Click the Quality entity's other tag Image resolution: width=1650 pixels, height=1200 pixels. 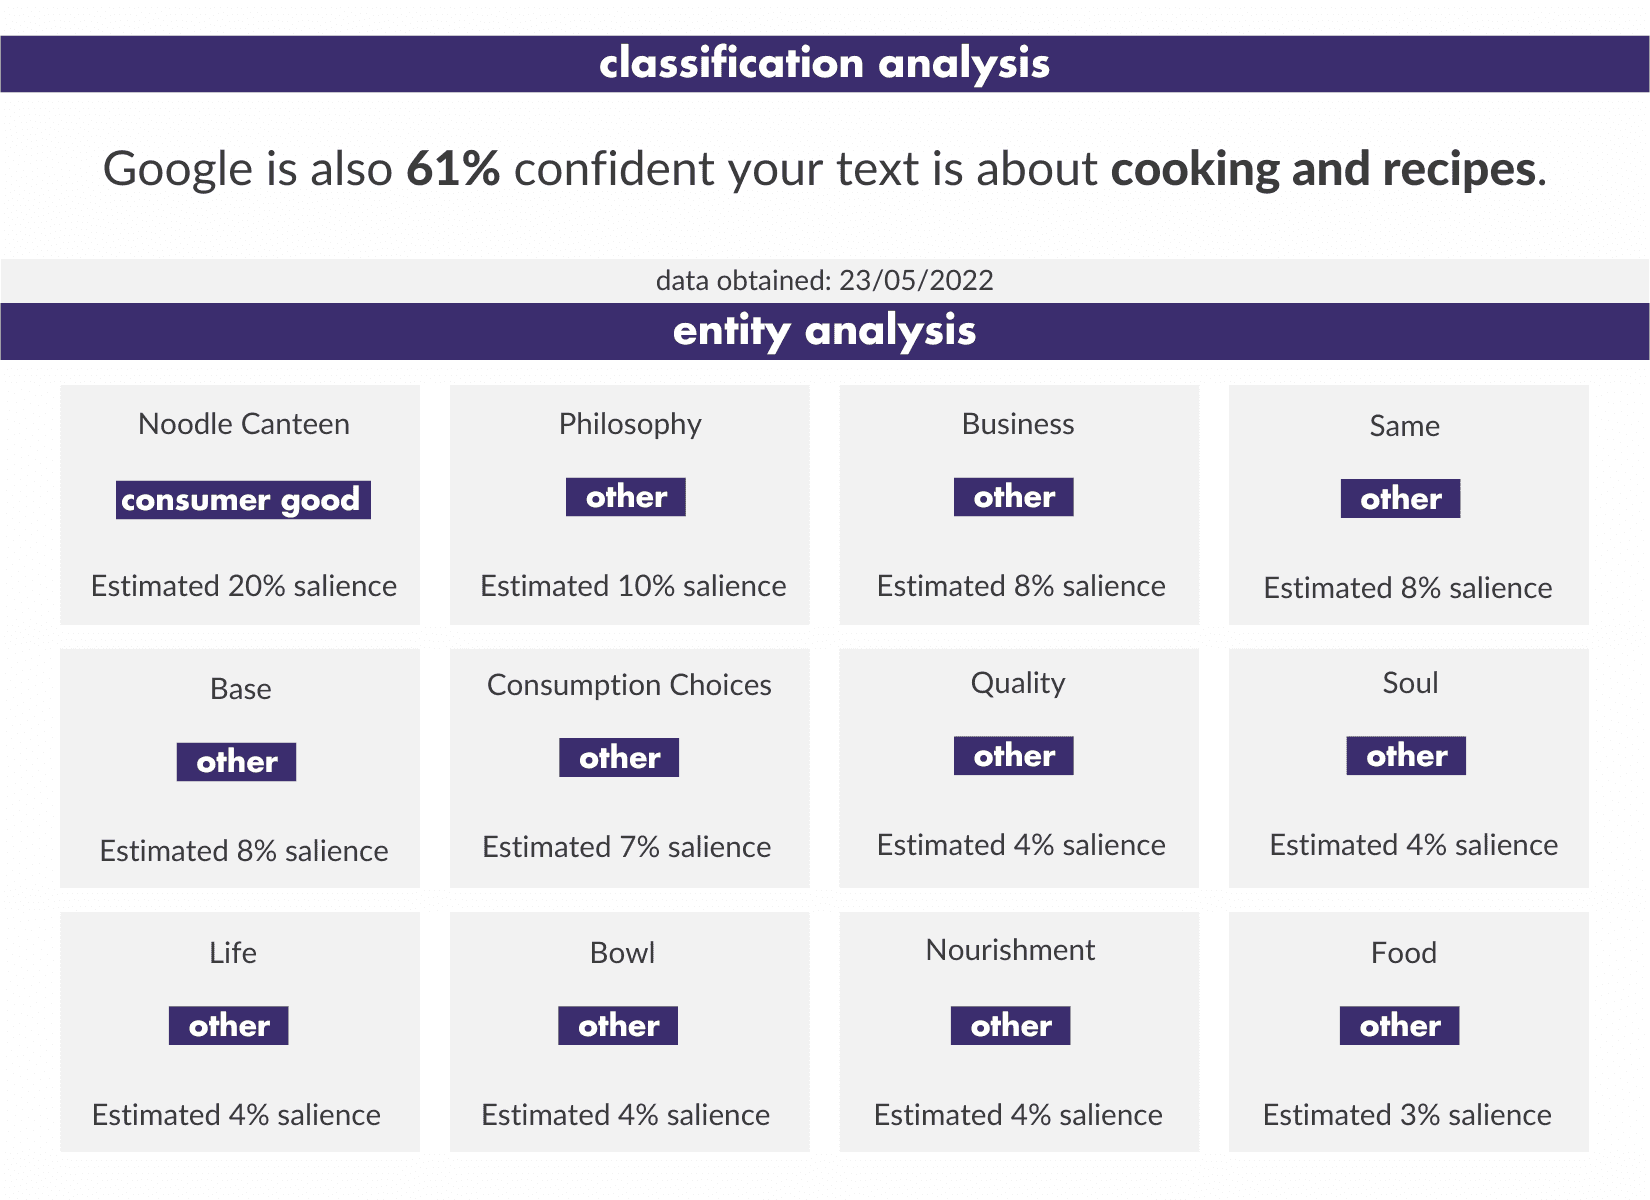click(x=1014, y=756)
